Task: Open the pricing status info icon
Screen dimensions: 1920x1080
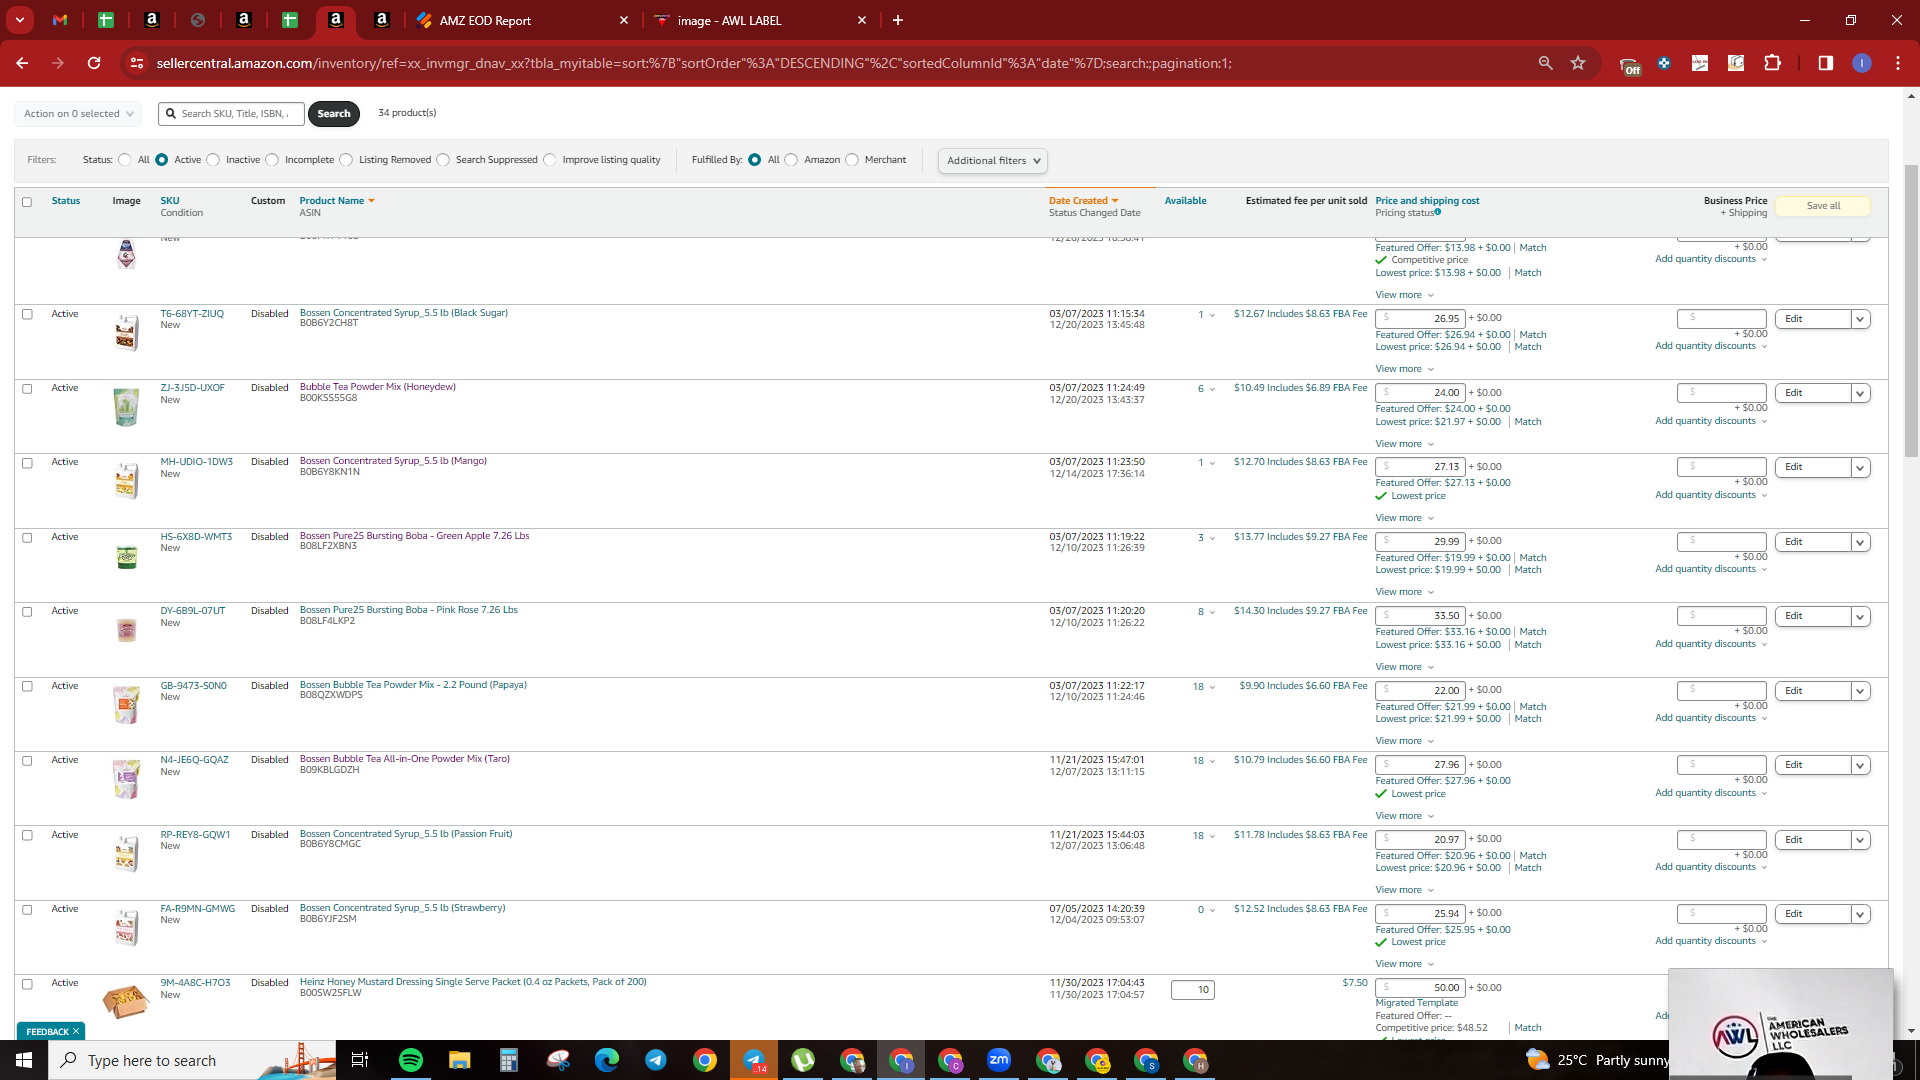Action: (1438, 212)
